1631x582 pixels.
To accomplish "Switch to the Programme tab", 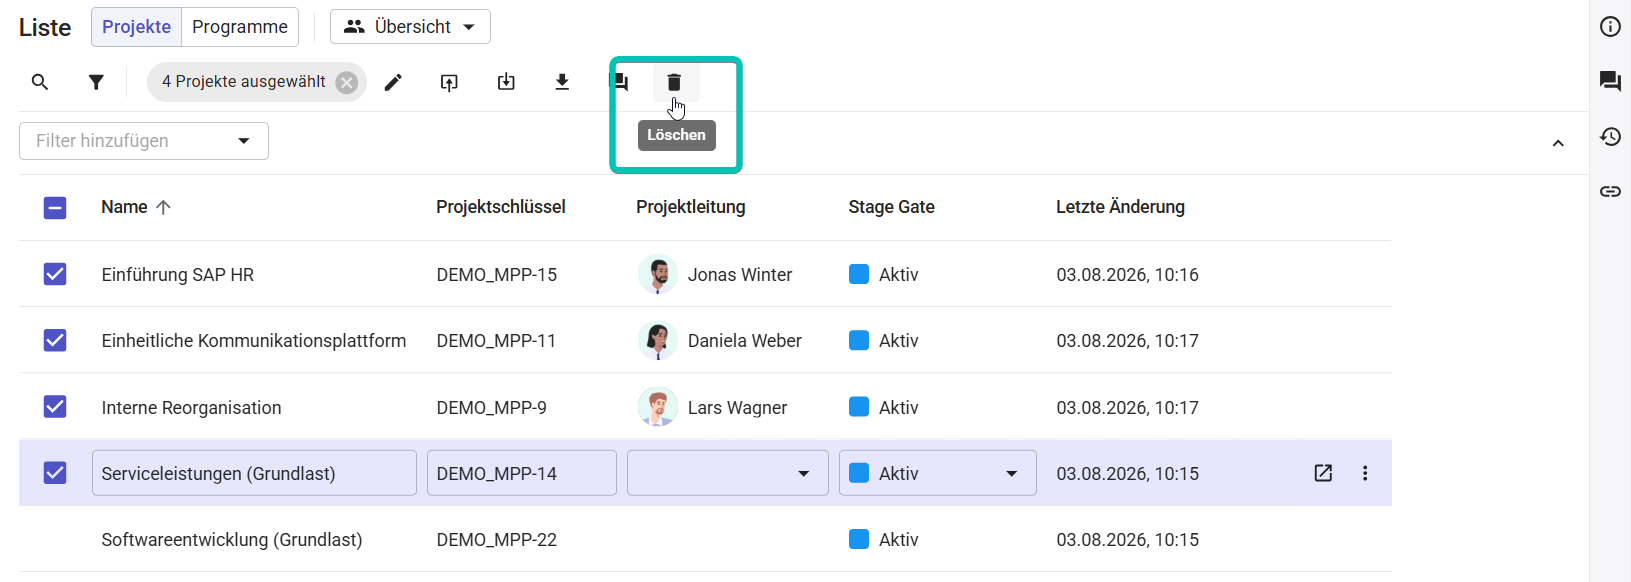I will pyautogui.click(x=240, y=27).
